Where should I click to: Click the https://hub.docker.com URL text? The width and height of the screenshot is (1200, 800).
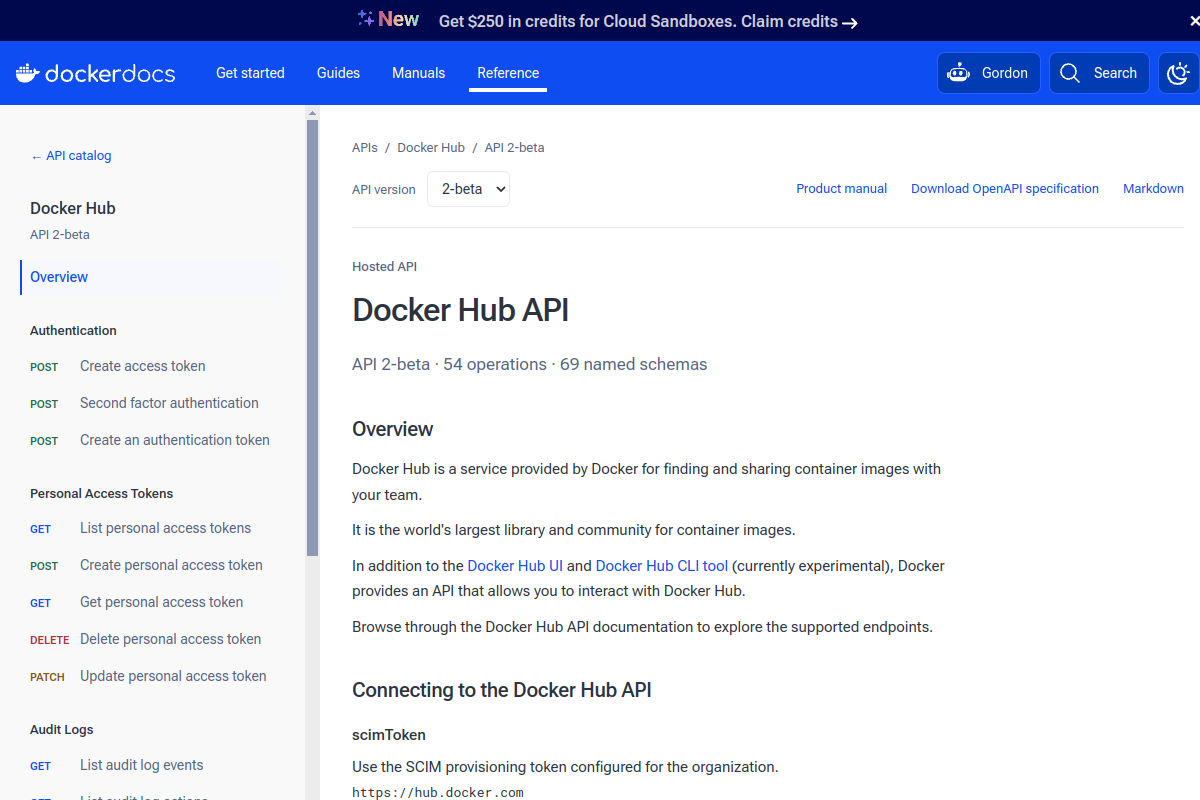438,793
